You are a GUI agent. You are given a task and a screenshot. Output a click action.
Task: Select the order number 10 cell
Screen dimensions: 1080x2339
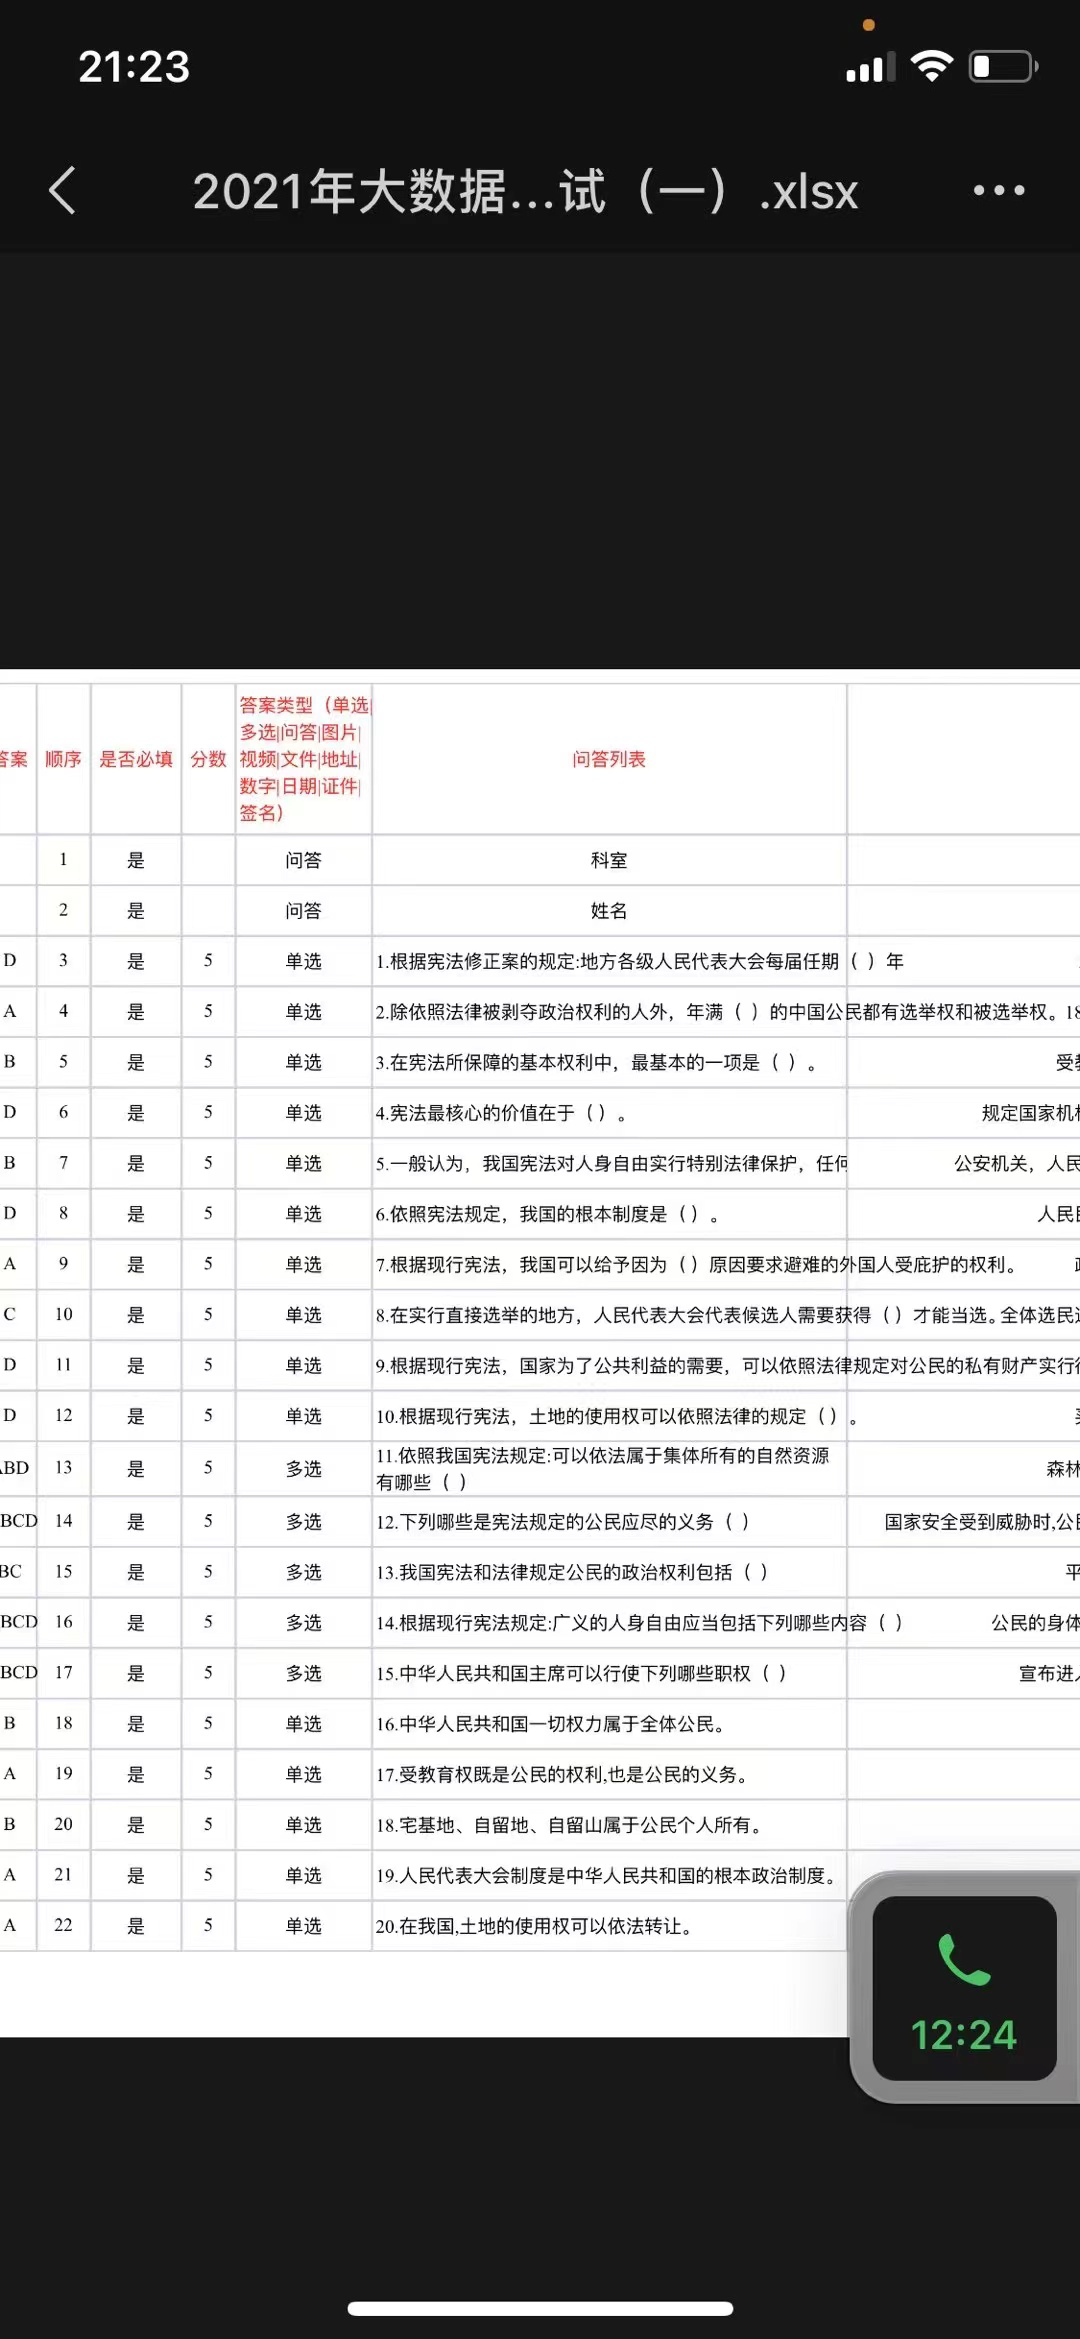[x=63, y=1315]
